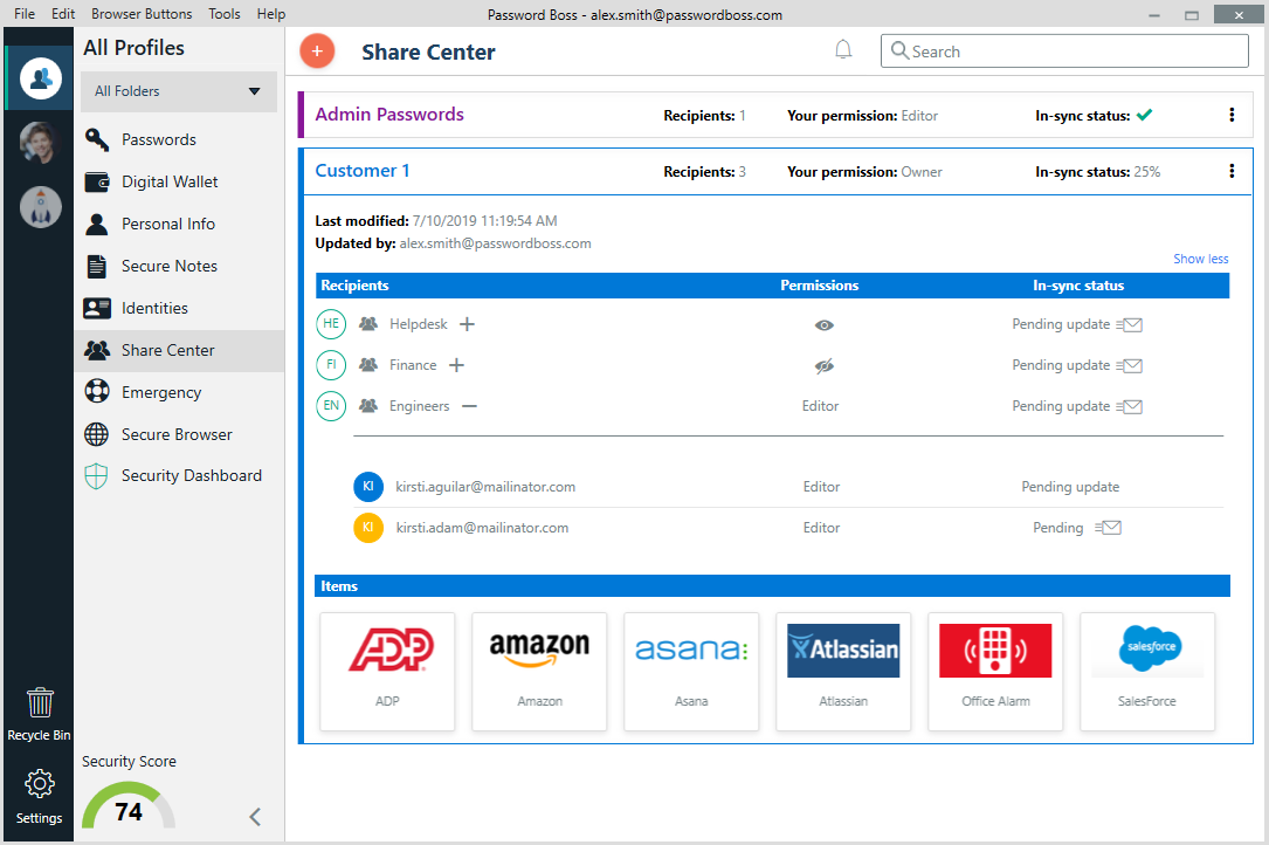Click the FI Finance avatar circle
Screen dimensions: 1269x845
tap(331, 365)
